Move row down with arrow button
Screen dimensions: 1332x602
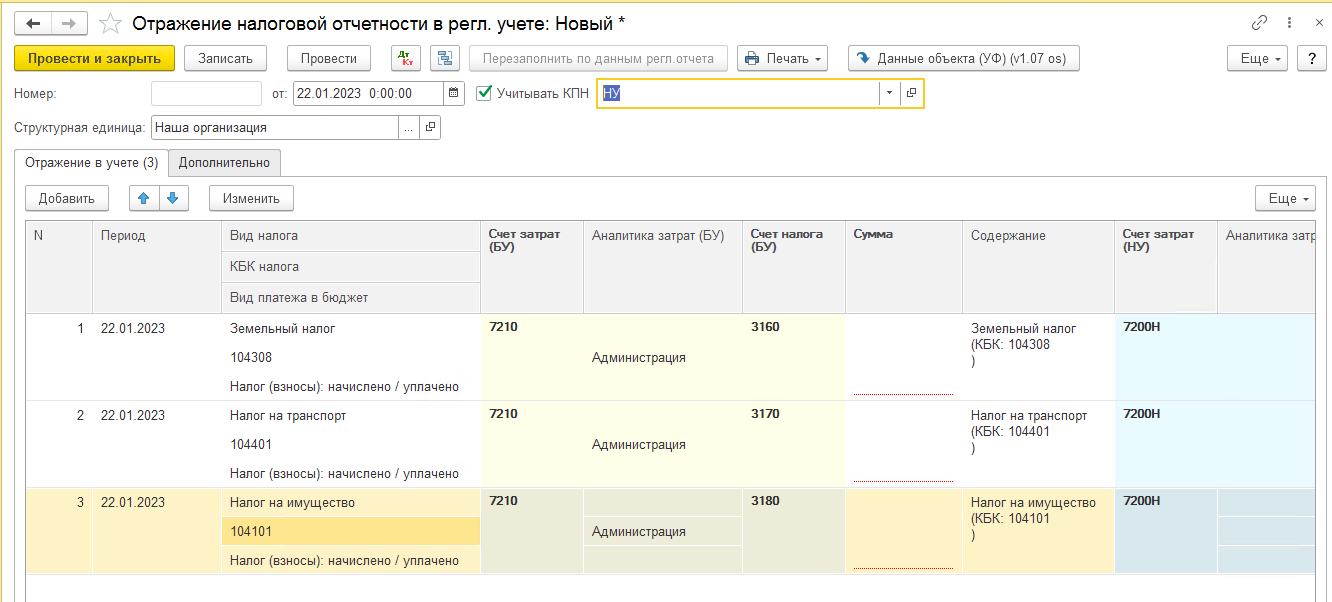173,198
